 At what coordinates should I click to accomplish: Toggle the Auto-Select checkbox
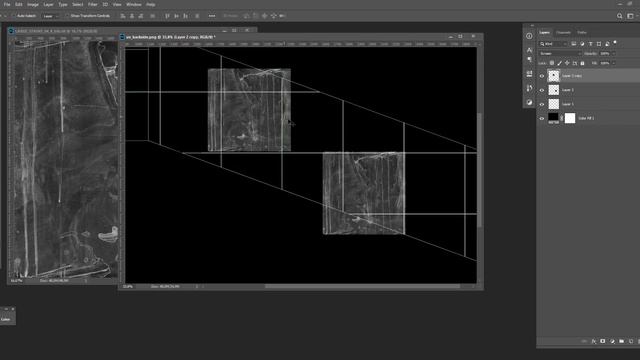tap(13, 16)
